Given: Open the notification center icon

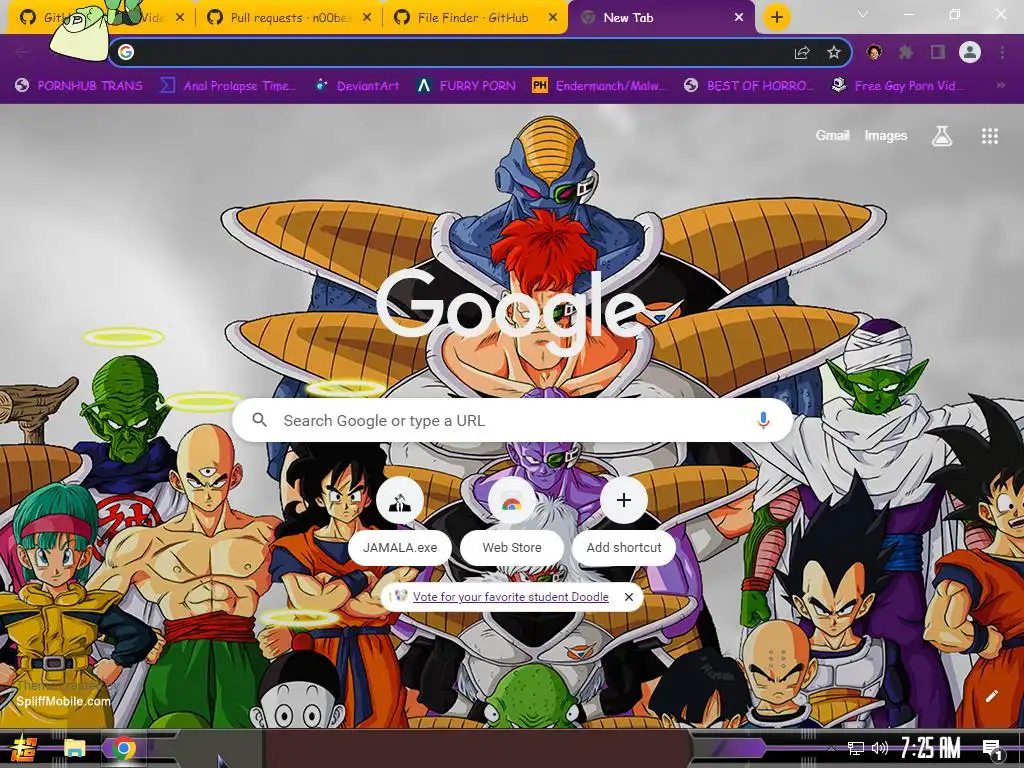Looking at the screenshot, I should [993, 748].
